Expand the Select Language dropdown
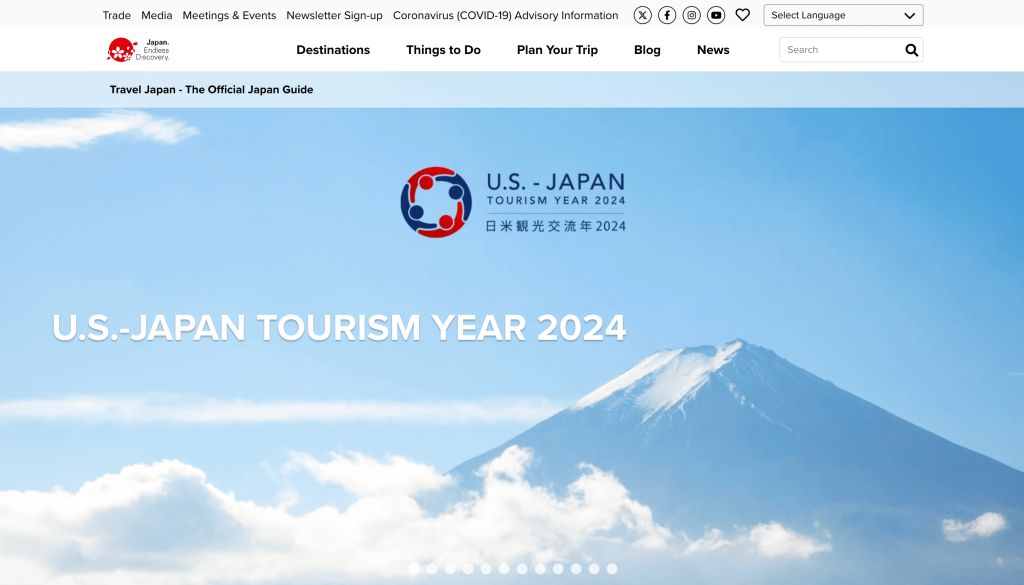 point(843,15)
